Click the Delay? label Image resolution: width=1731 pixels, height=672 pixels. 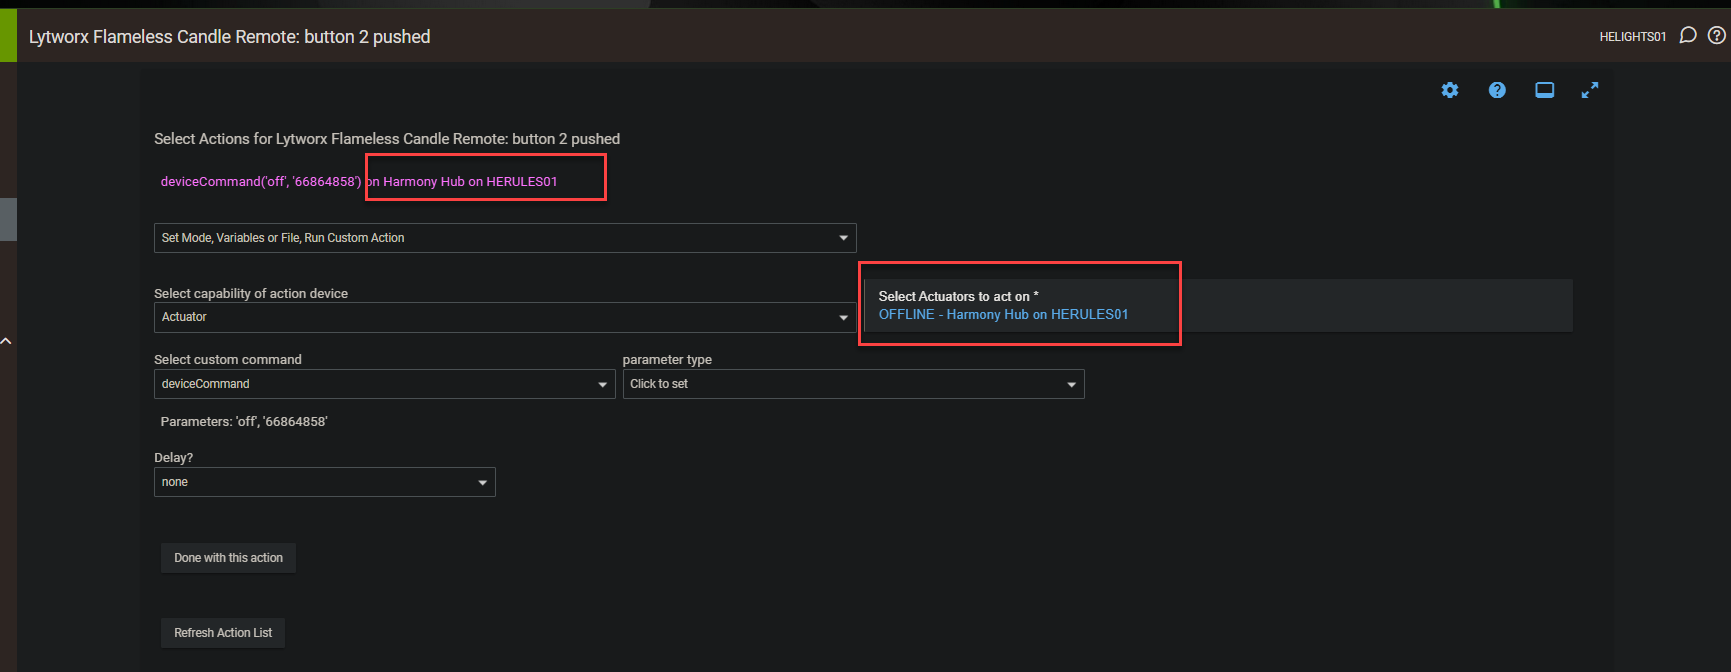coord(174,457)
